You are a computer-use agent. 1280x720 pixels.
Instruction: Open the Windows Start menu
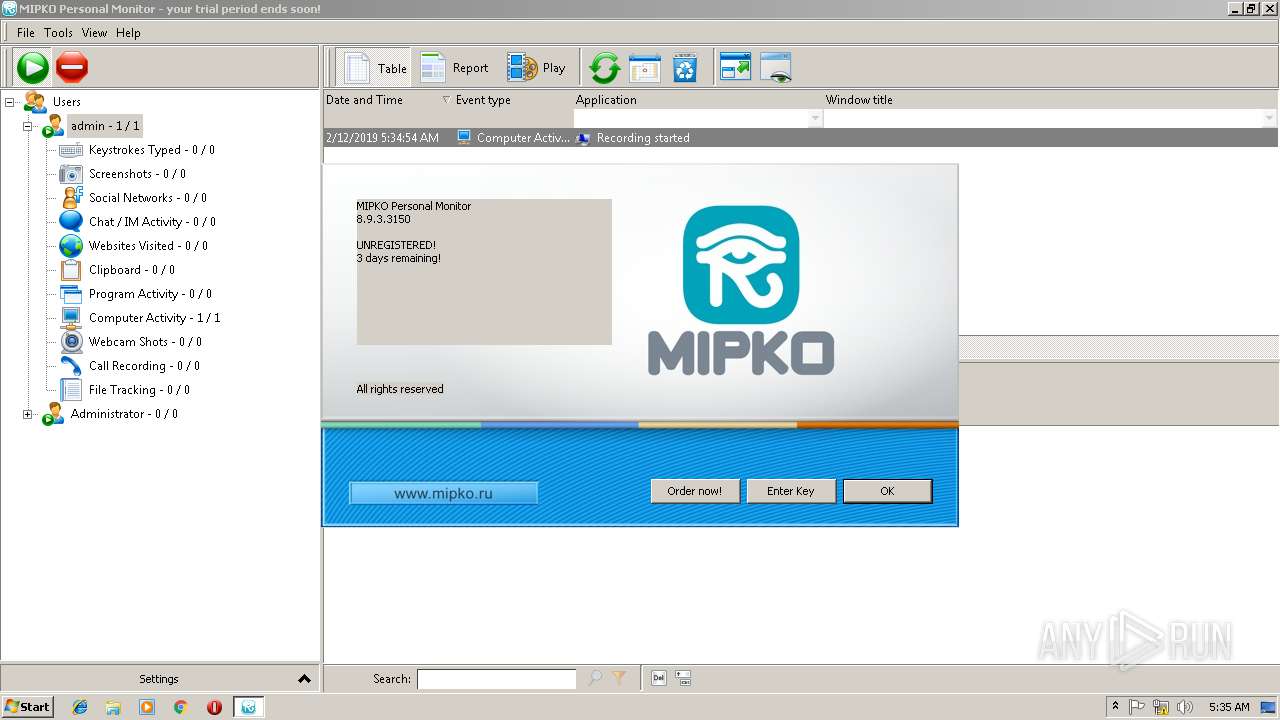[x=27, y=707]
